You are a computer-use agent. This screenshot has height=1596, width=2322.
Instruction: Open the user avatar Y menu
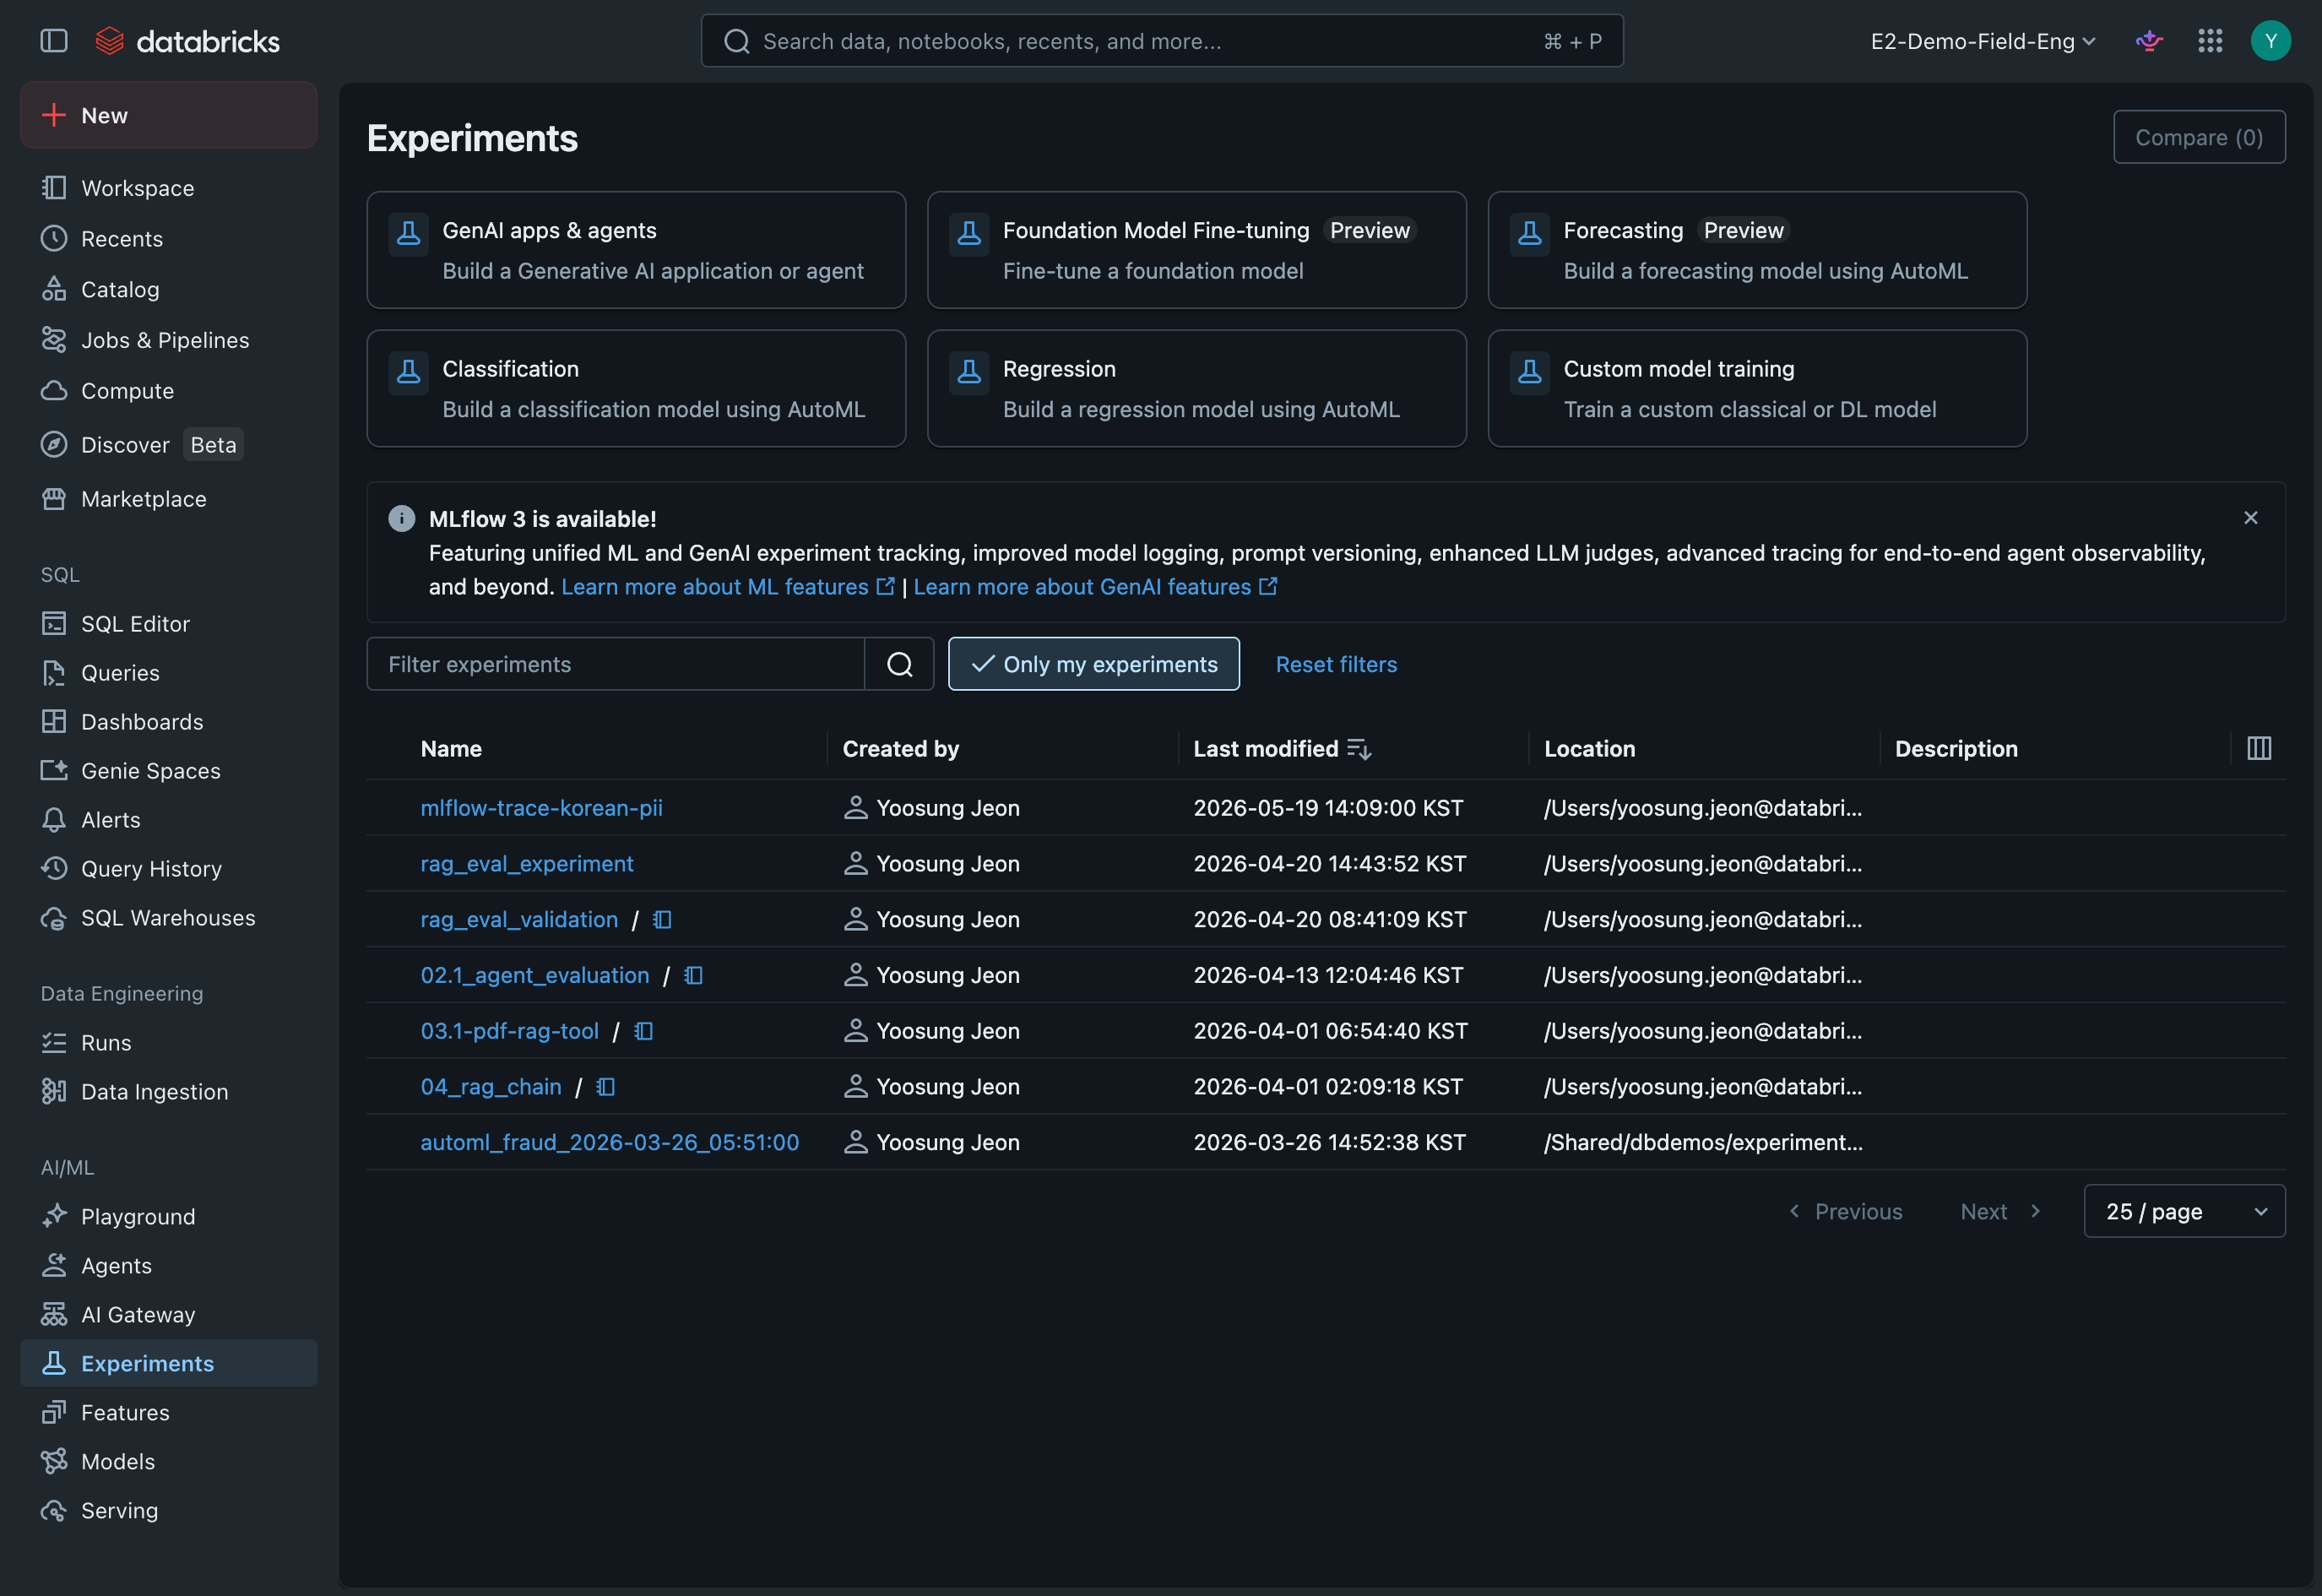tap(2270, 41)
